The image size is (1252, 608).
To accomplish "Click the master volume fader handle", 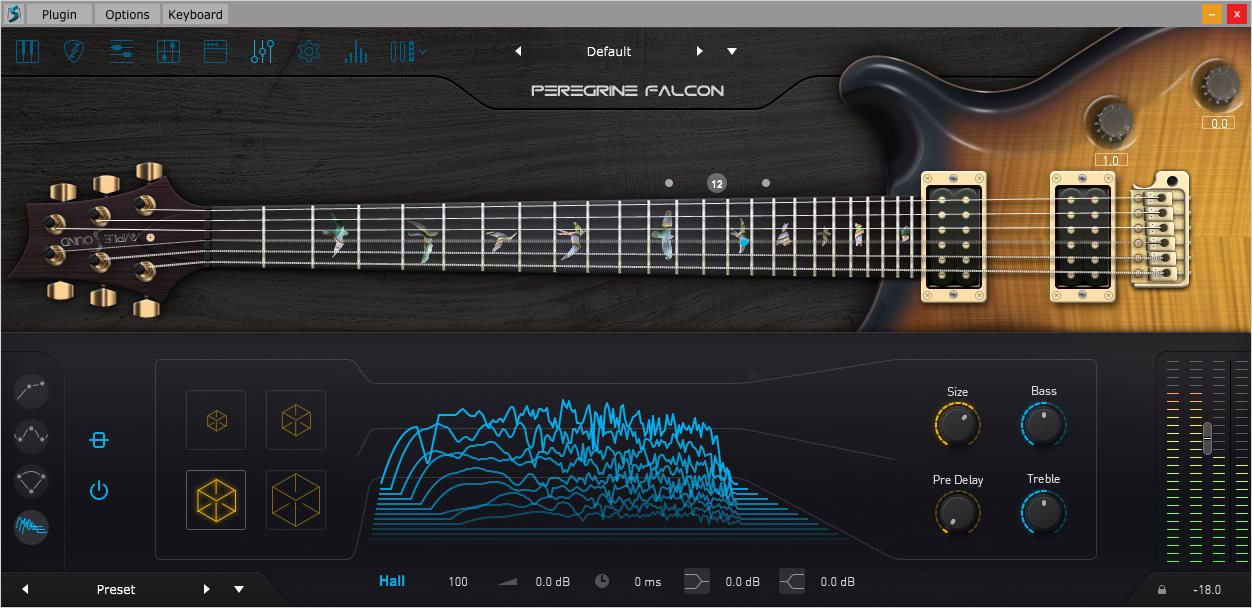I will point(1208,438).
